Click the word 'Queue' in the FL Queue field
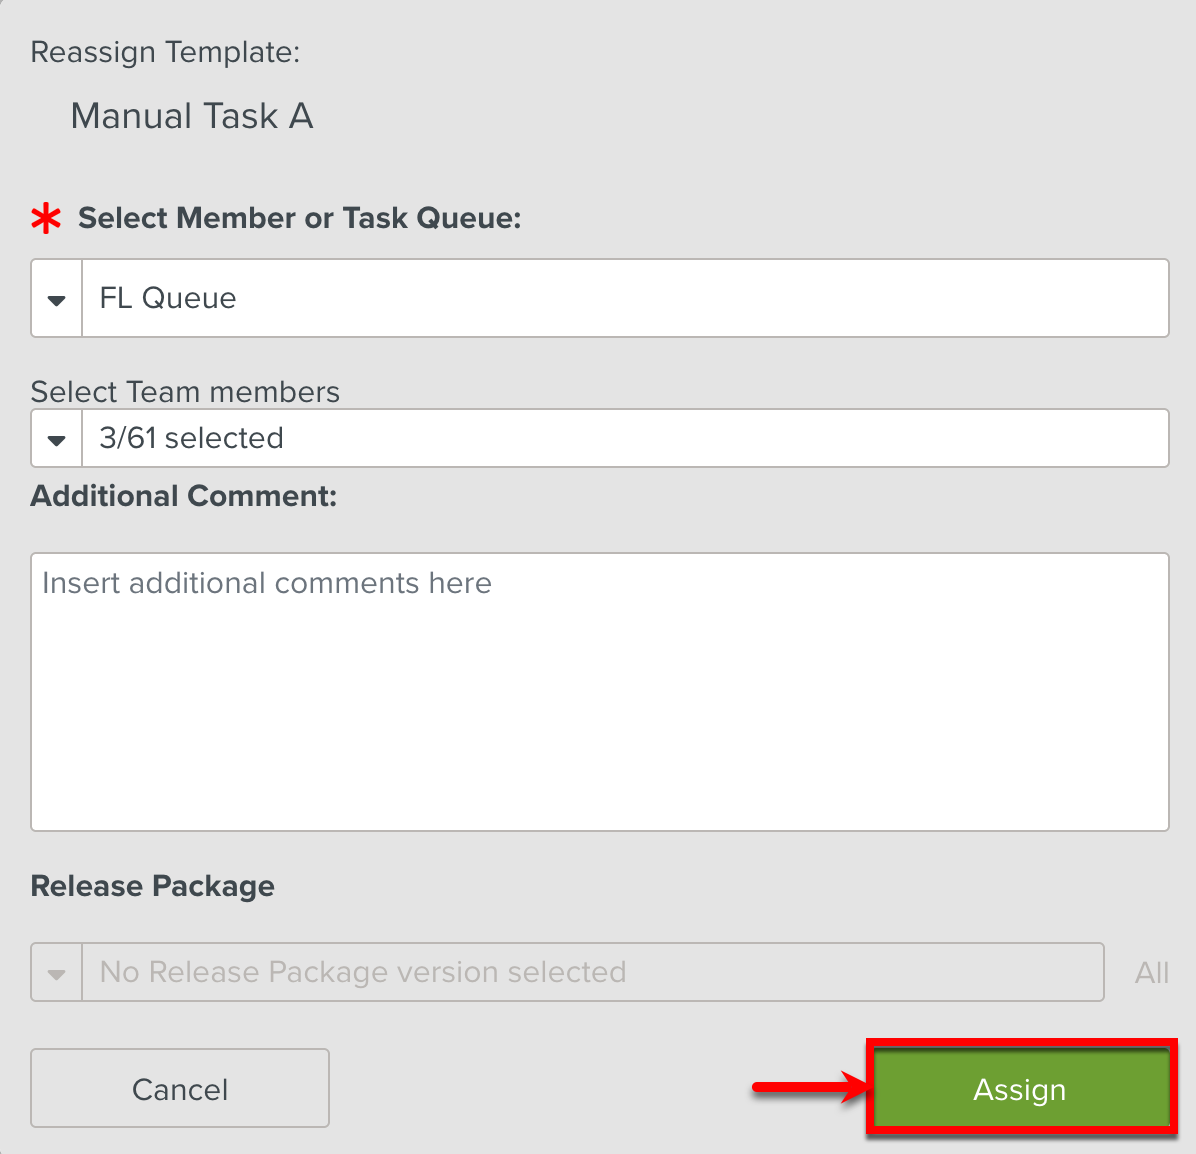Screen dimensions: 1196x1154 tap(189, 298)
